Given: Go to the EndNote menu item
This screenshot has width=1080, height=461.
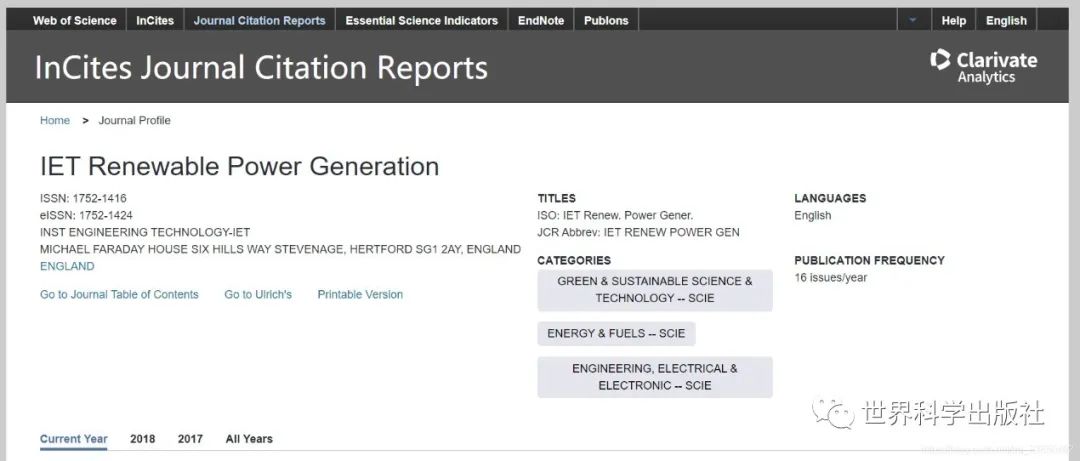Looking at the screenshot, I should (x=541, y=20).
